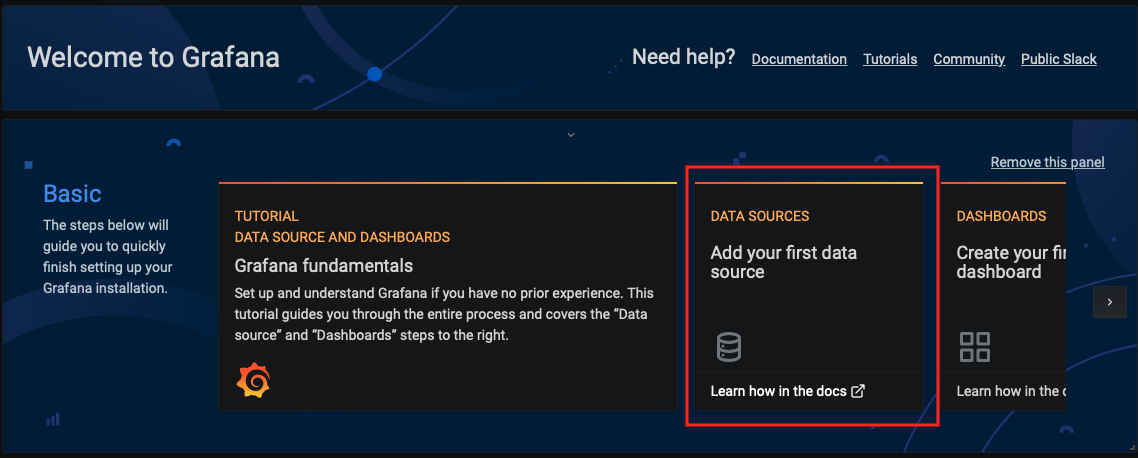The width and height of the screenshot is (1138, 458).
Task: Go to the Tutorials link
Action: tap(890, 59)
